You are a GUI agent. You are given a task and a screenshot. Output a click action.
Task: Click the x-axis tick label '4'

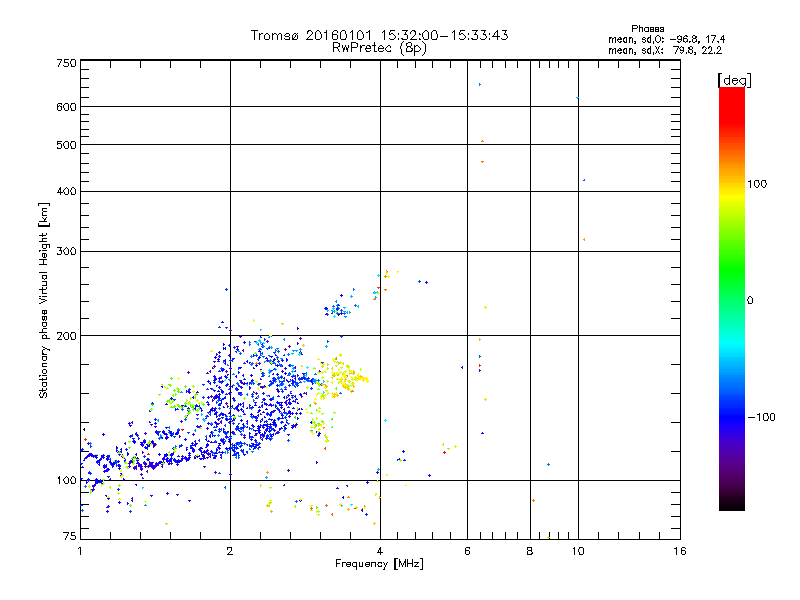[x=380, y=551]
